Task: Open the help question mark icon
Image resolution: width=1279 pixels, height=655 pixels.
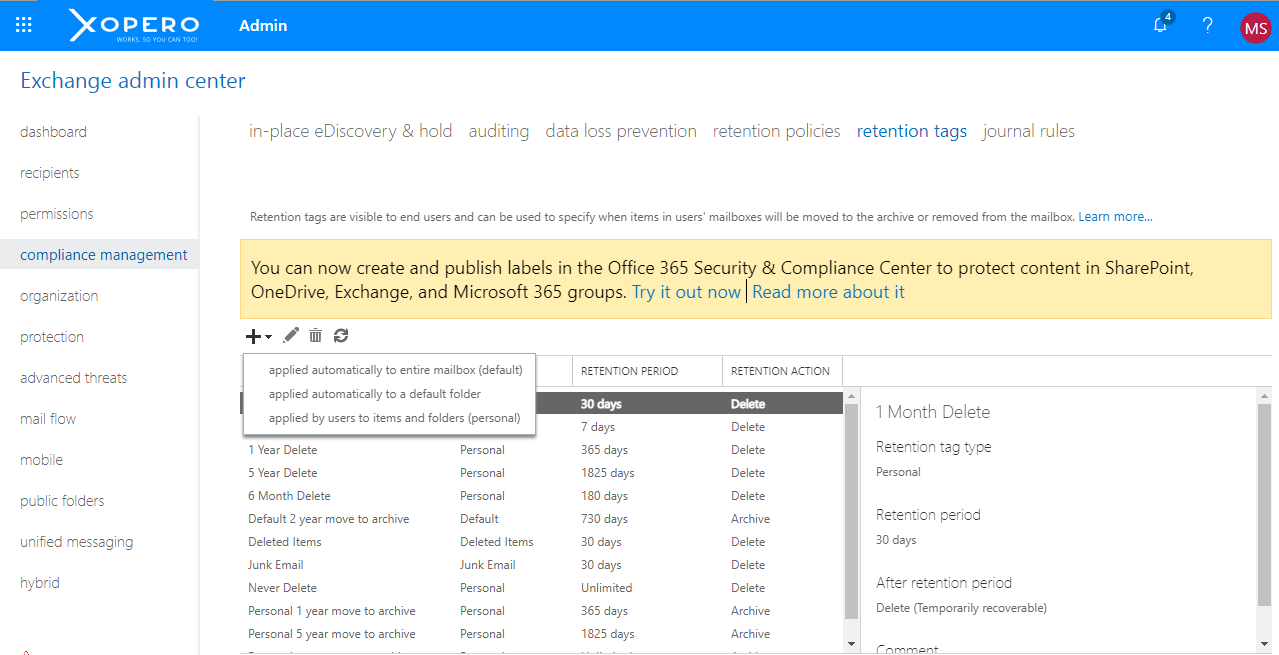Action: pos(1208,26)
